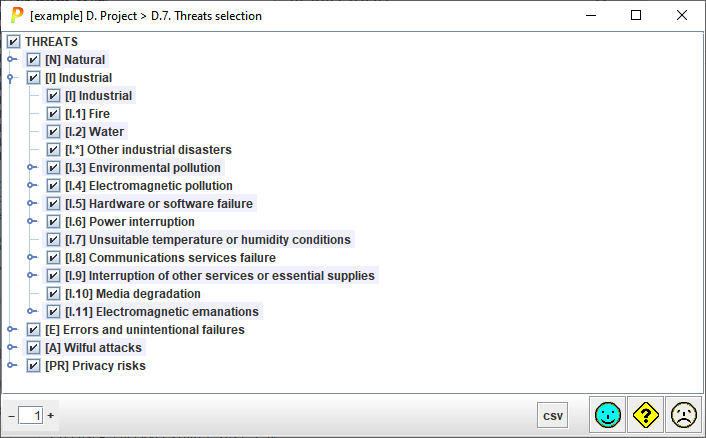Click the PILAR app icon in title bar
The width and height of the screenshot is (706, 438).
point(16,16)
